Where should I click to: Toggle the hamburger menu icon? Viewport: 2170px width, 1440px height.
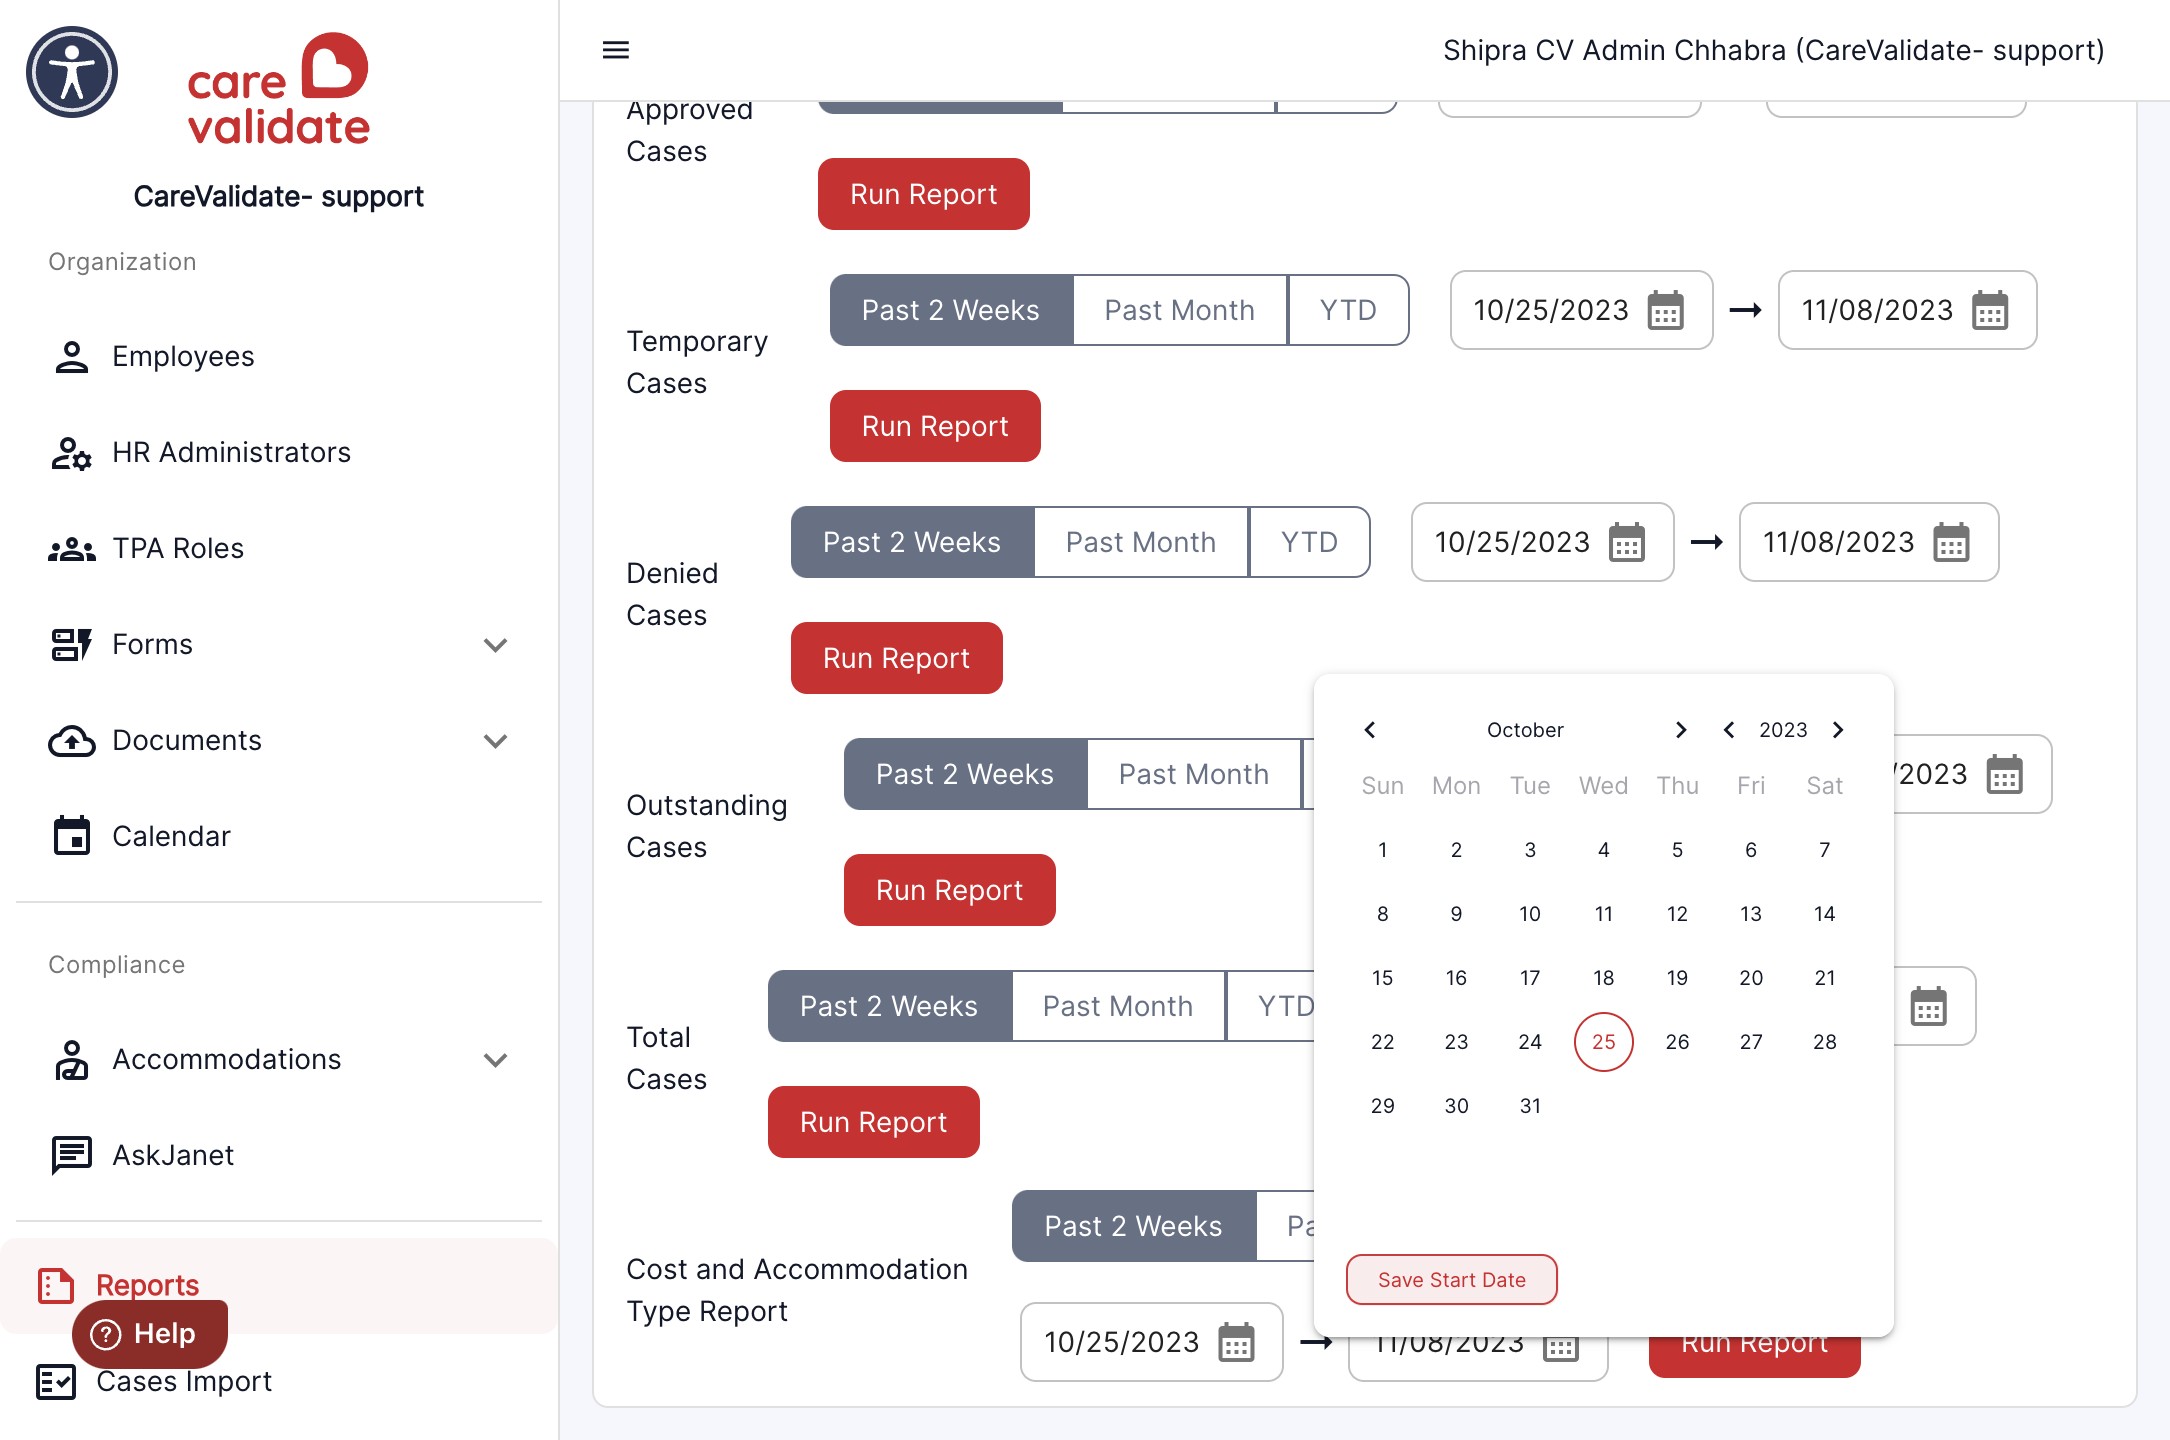pyautogui.click(x=616, y=50)
